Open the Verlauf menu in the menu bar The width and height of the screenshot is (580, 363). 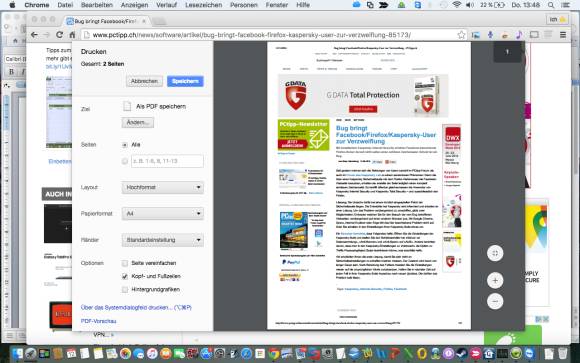(x=166, y=5)
